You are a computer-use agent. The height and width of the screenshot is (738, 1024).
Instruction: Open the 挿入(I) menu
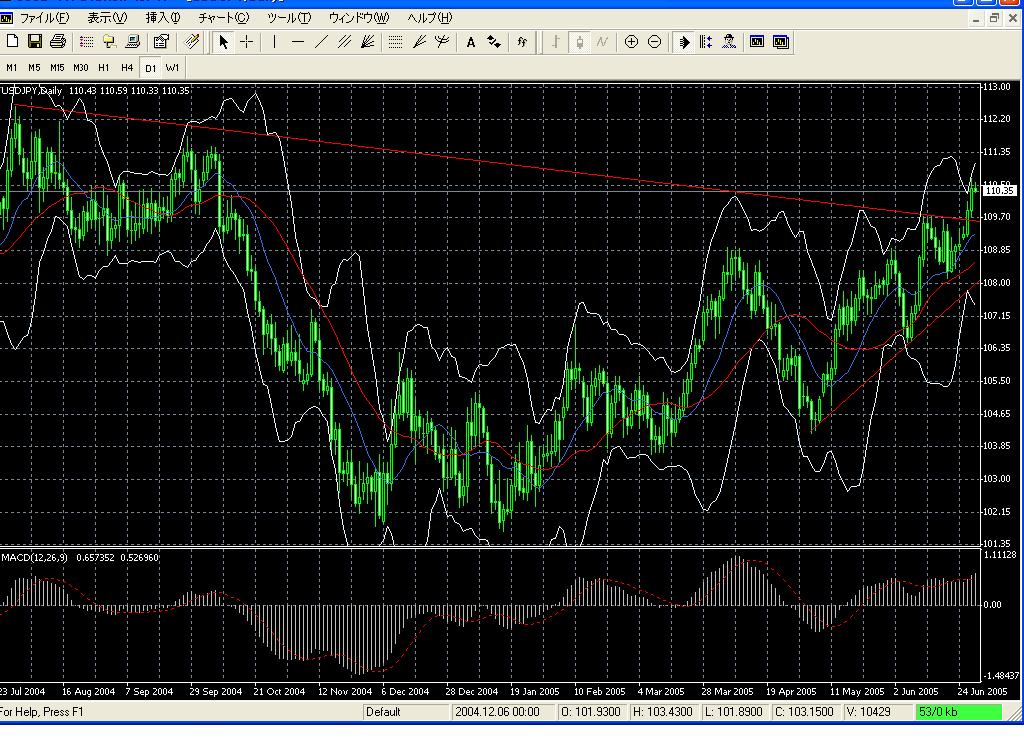163,18
